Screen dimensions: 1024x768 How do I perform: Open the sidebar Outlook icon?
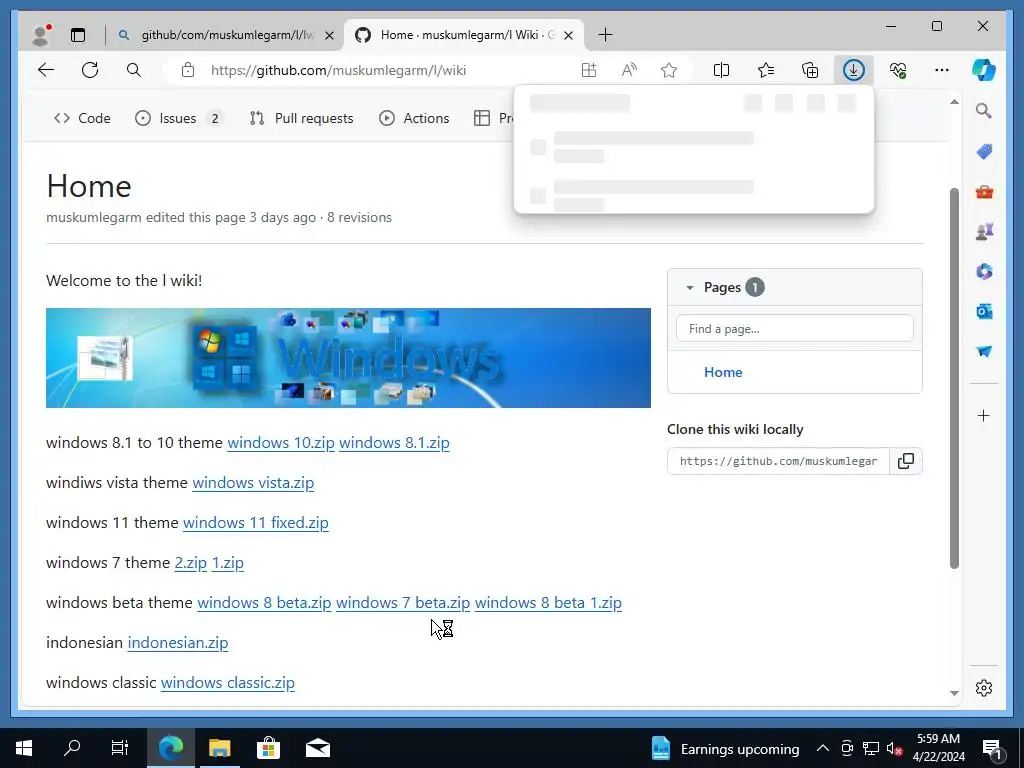(984, 312)
